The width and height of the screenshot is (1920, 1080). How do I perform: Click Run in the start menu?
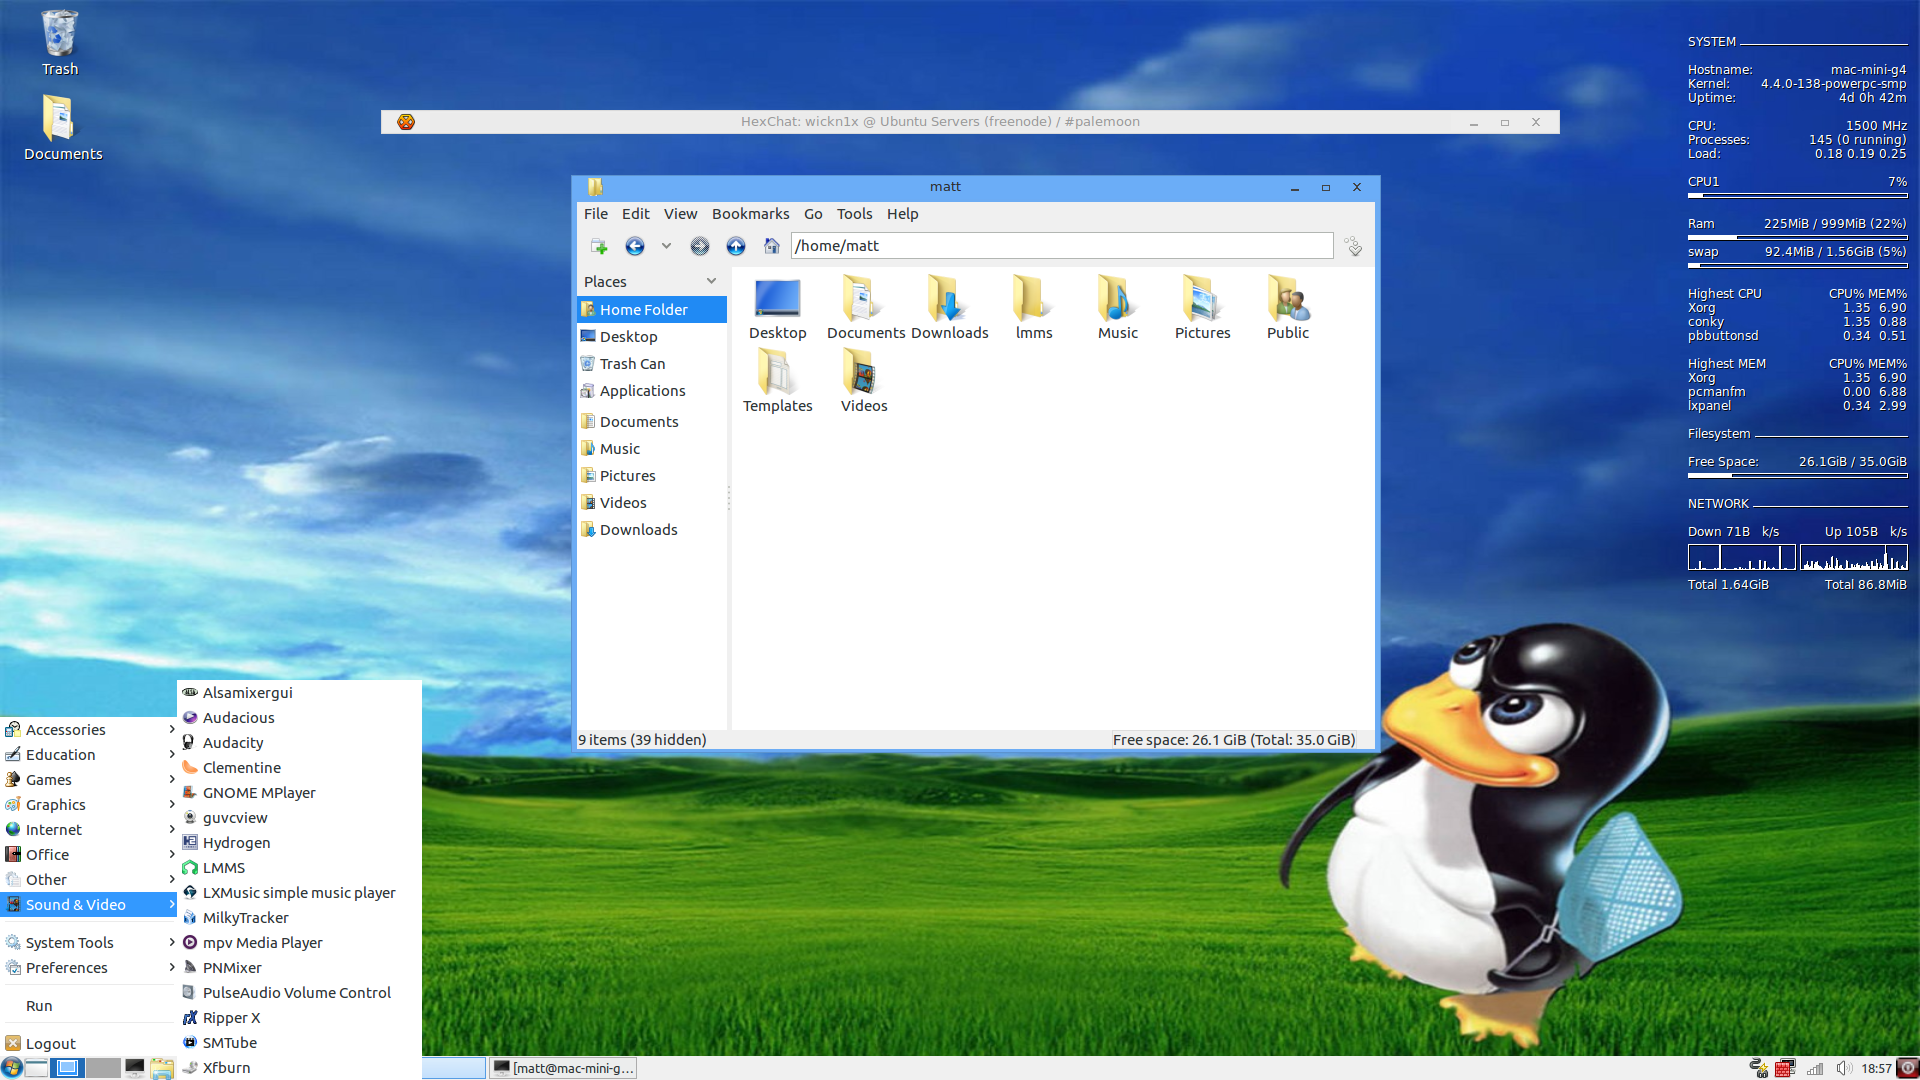[89, 1006]
